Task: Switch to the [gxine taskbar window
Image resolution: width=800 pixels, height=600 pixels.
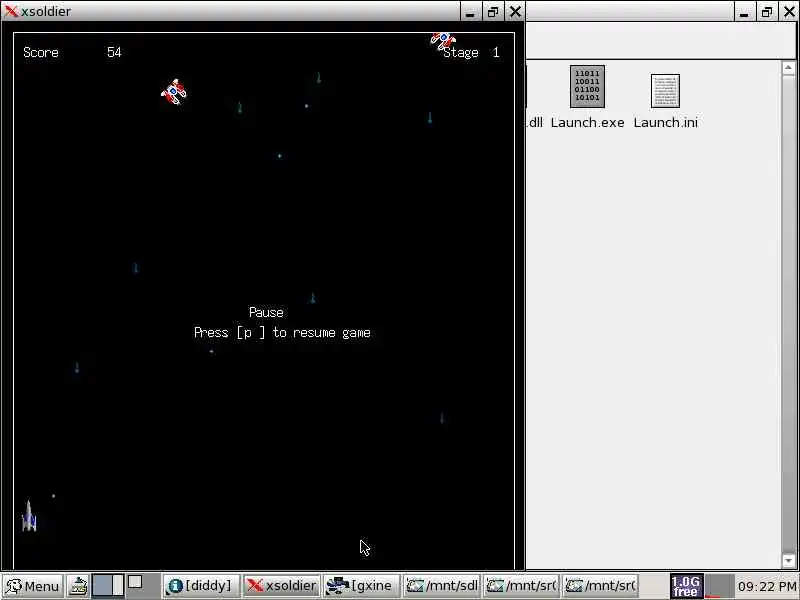Action: [x=362, y=586]
